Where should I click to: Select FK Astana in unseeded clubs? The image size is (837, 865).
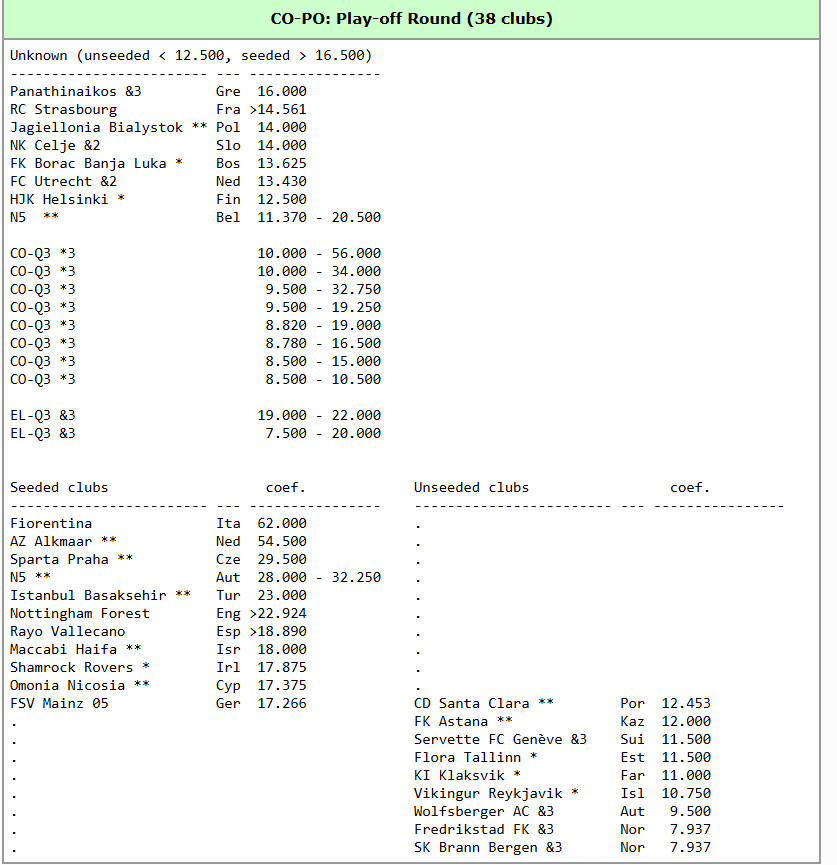click(x=451, y=721)
